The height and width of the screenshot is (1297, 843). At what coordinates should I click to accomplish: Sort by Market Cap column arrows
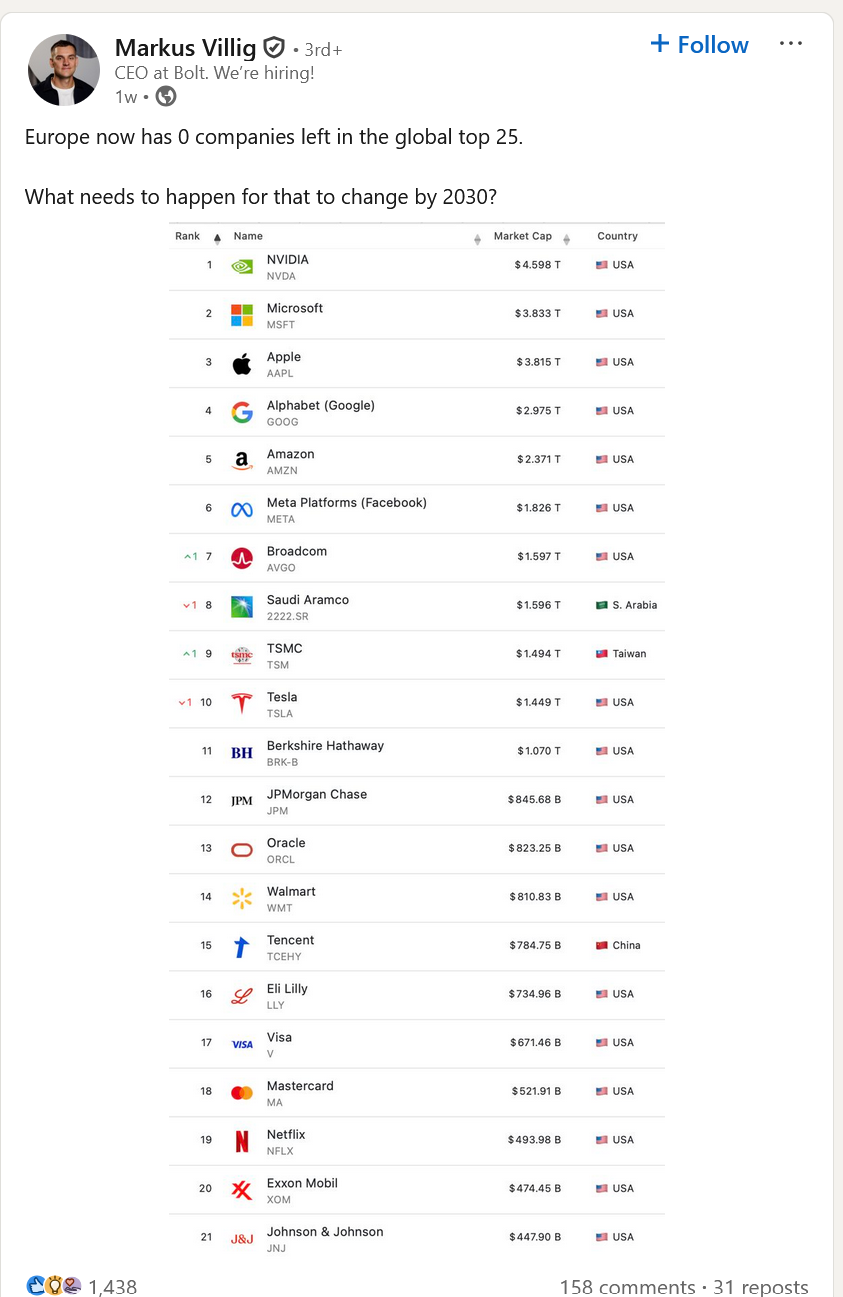[x=566, y=238]
